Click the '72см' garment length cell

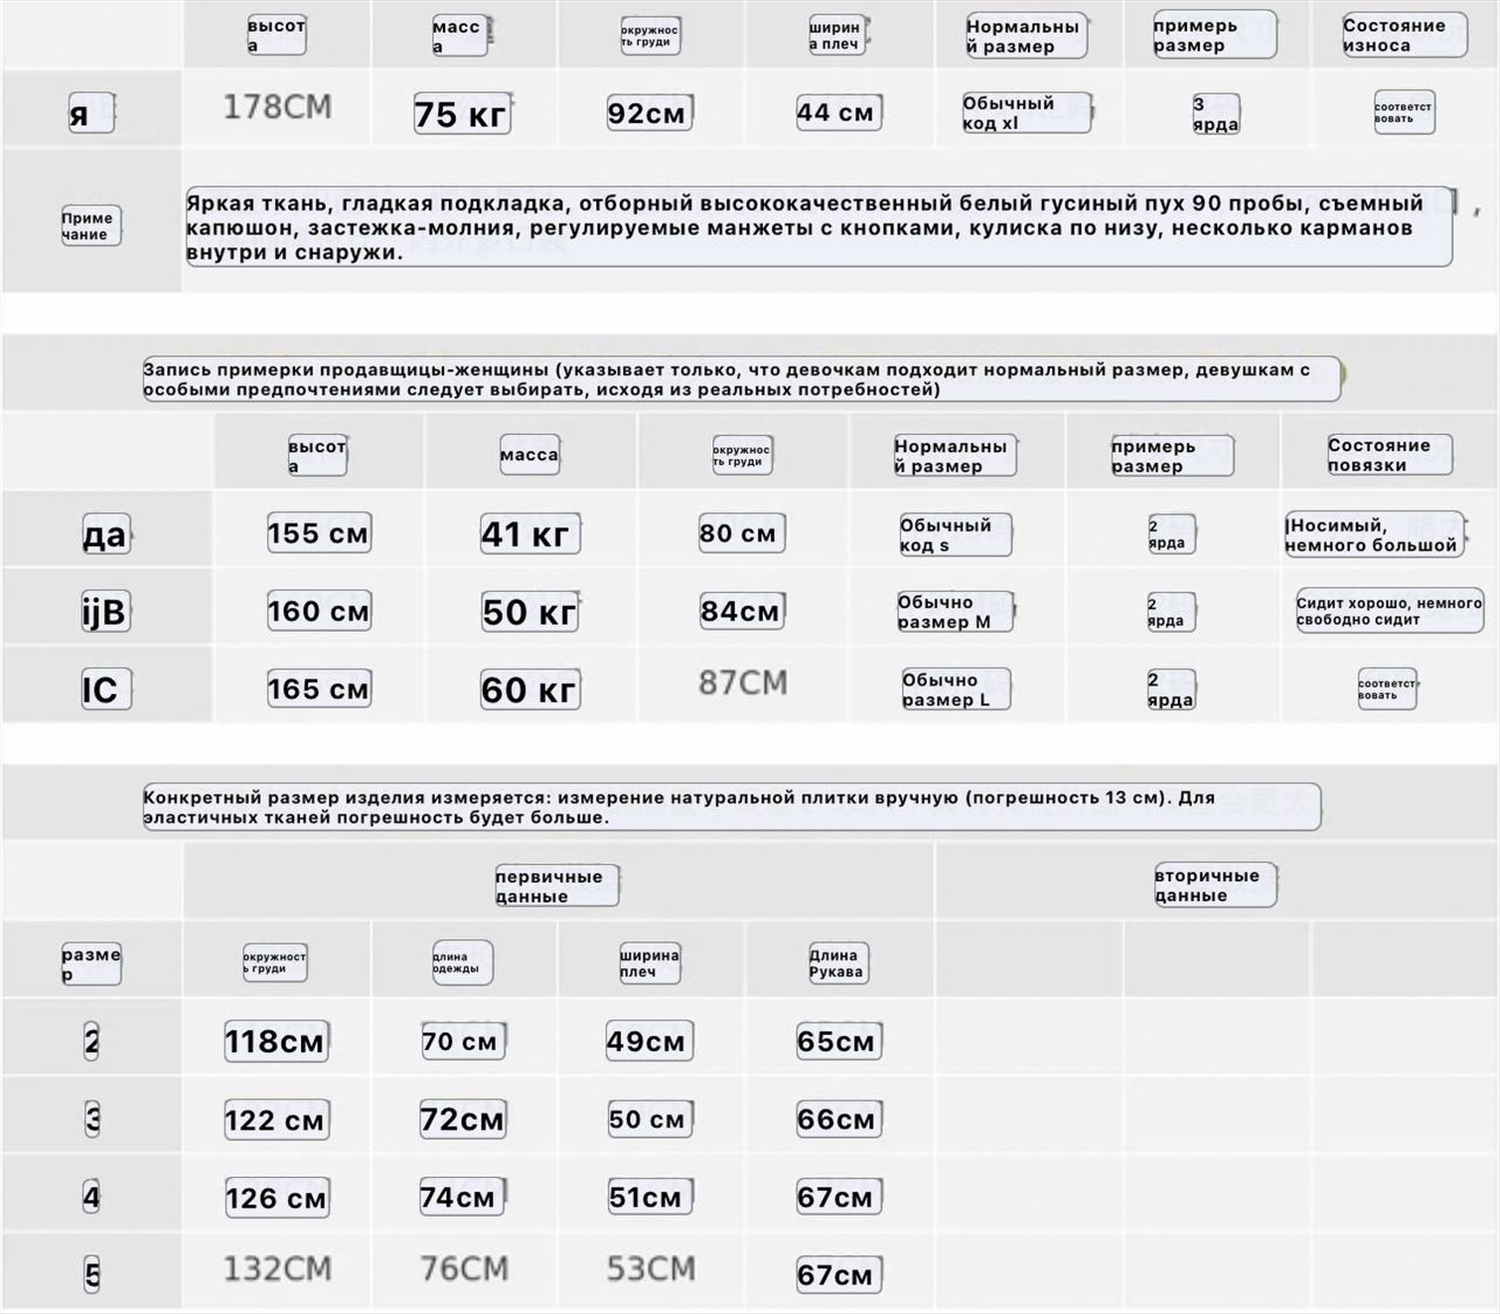(x=463, y=1119)
